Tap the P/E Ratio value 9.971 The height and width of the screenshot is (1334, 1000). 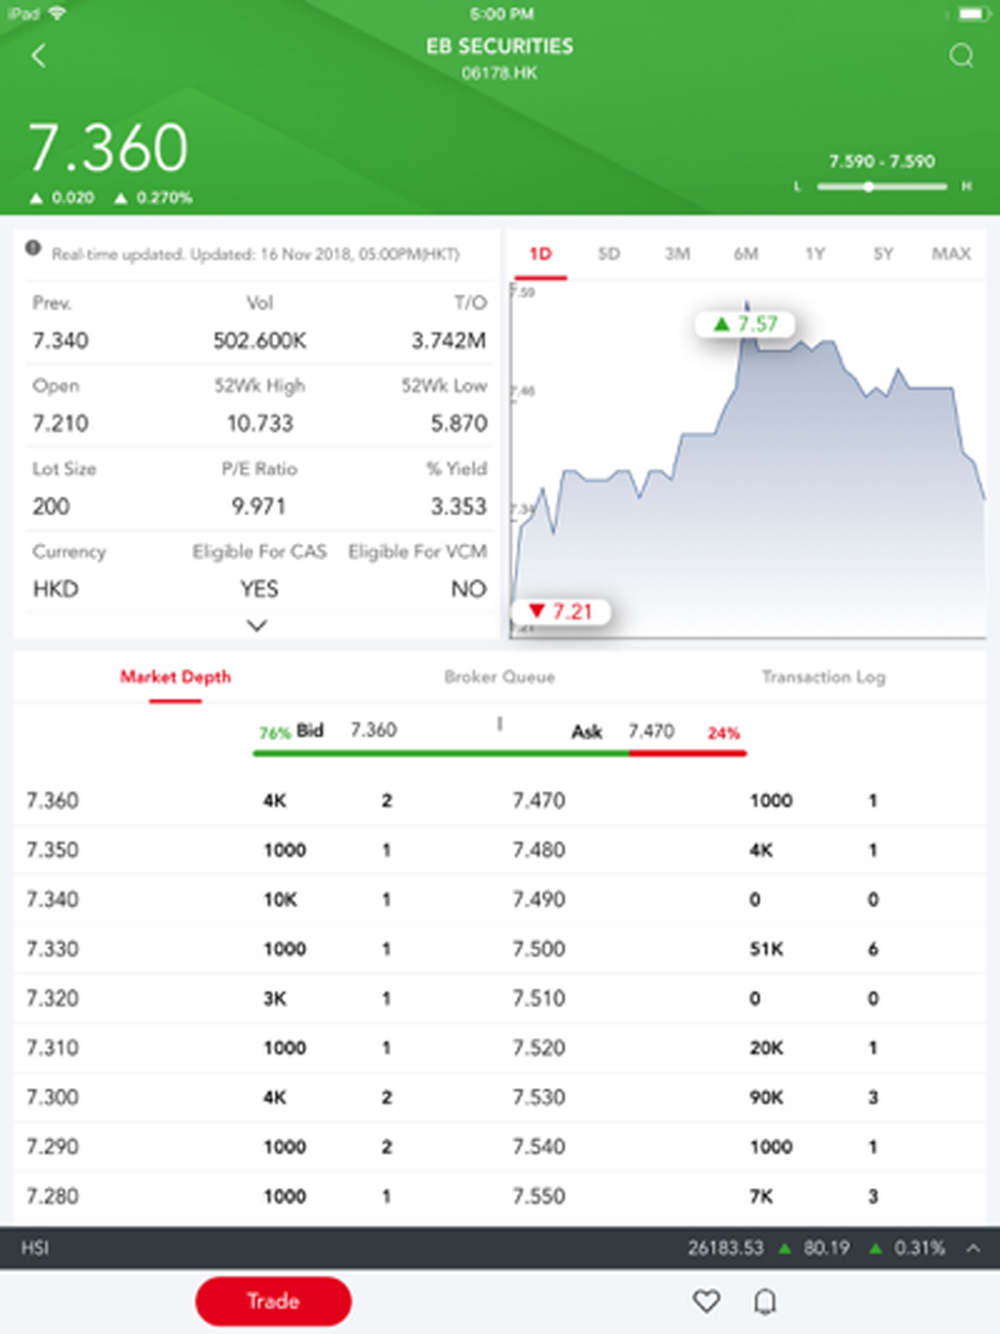[259, 507]
